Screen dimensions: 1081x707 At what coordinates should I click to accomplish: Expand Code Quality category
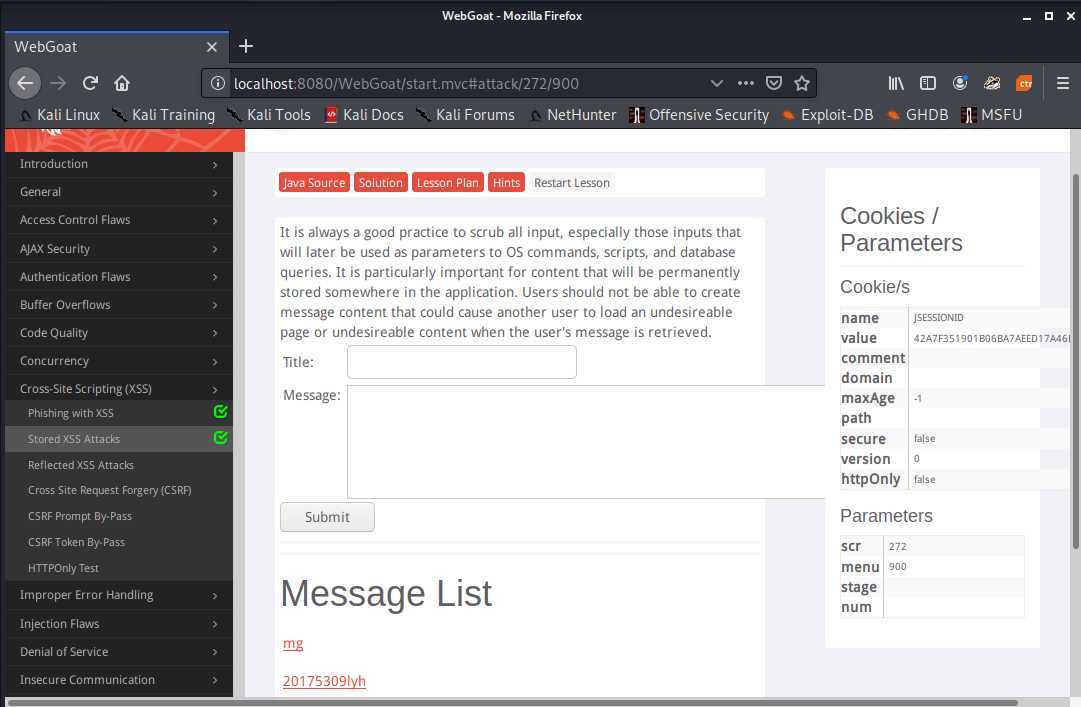119,333
